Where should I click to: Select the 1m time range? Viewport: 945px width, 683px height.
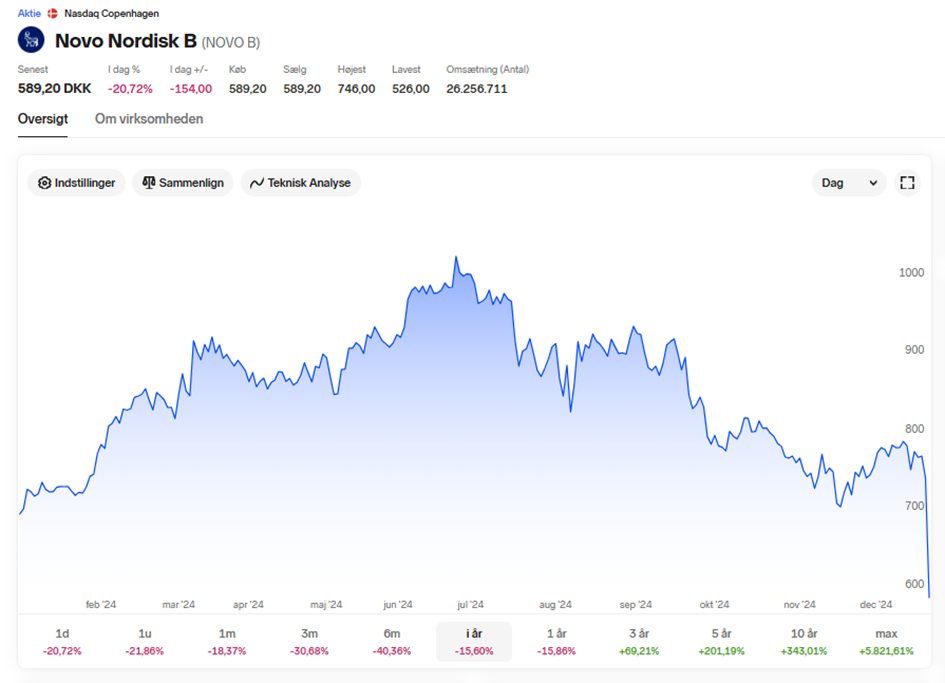click(227, 641)
